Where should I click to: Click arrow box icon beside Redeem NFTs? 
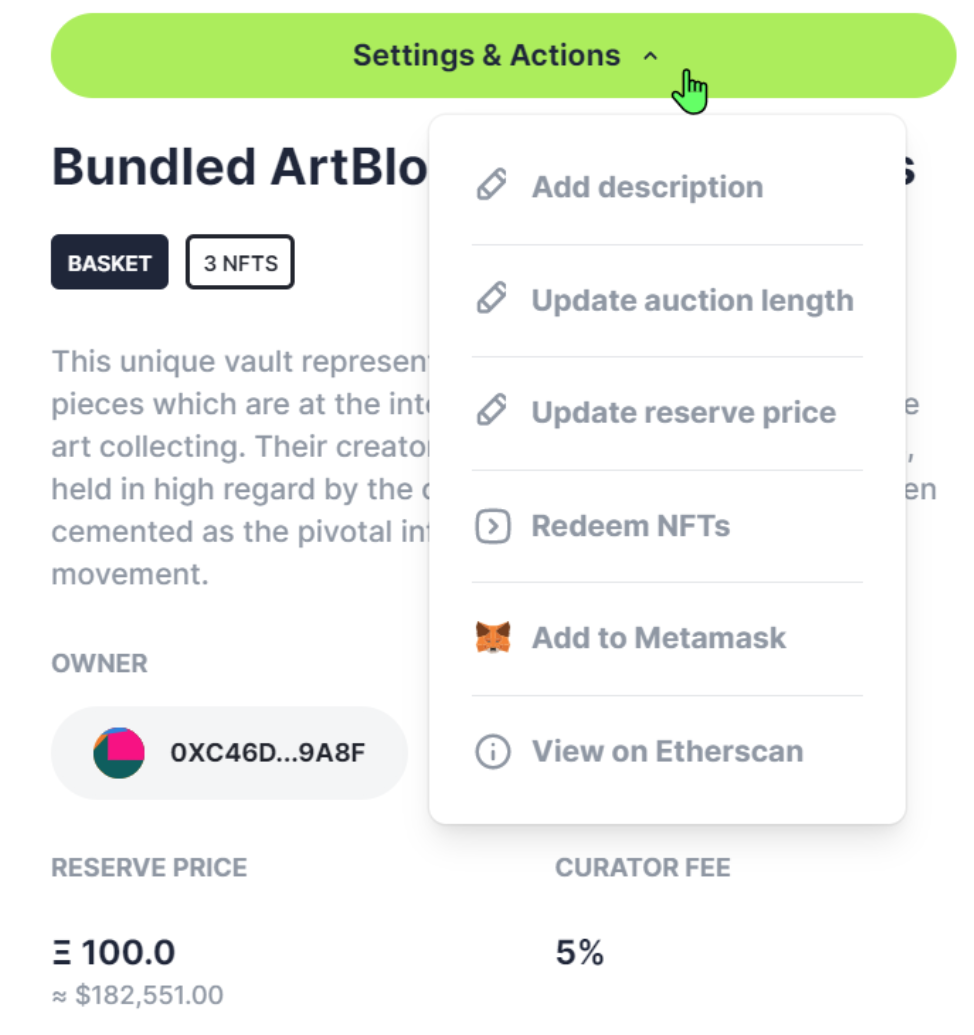(x=492, y=526)
